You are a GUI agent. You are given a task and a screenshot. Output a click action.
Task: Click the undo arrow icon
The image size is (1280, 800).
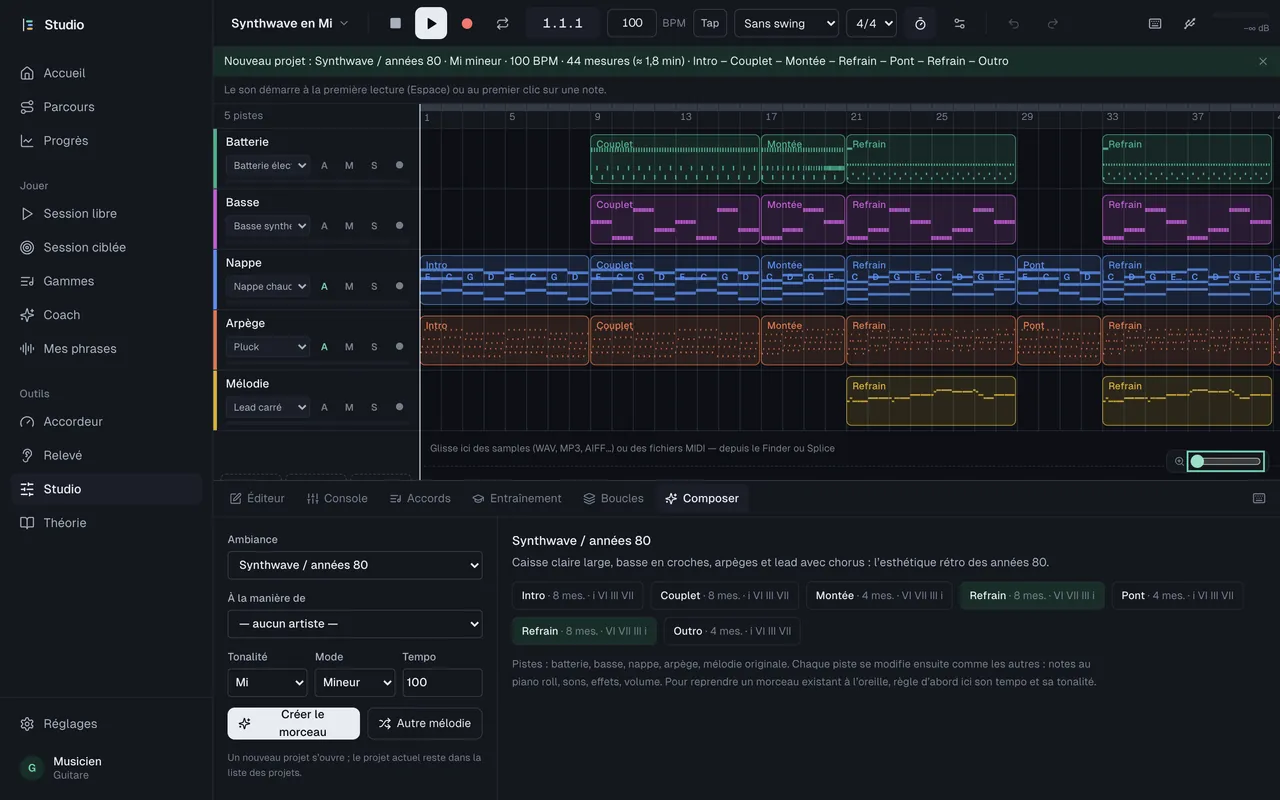pyautogui.click(x=1013, y=23)
